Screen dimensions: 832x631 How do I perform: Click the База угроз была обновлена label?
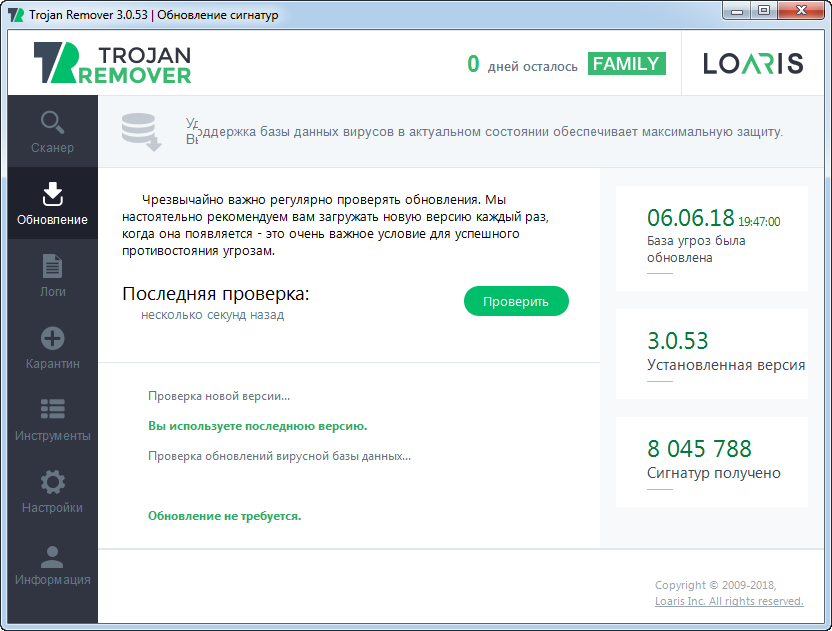[x=696, y=249]
